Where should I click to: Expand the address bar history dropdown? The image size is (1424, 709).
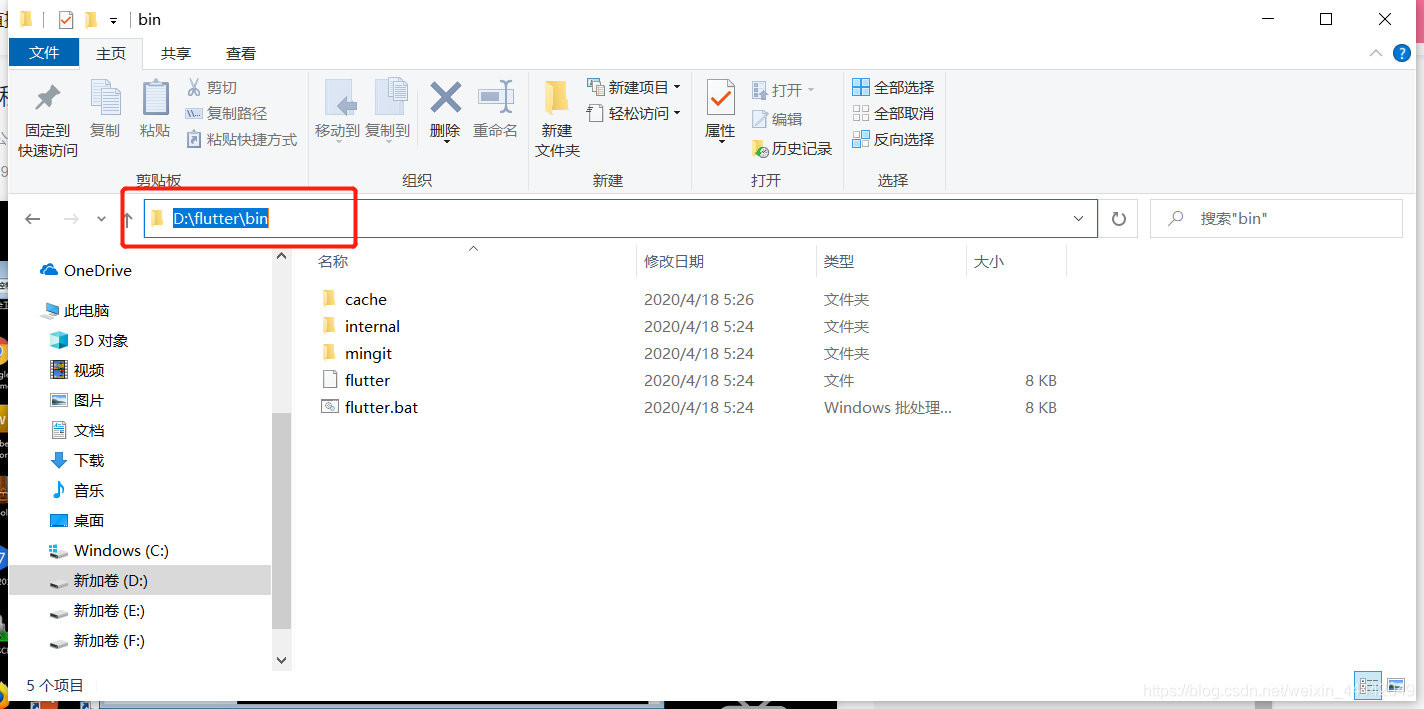tap(1079, 218)
